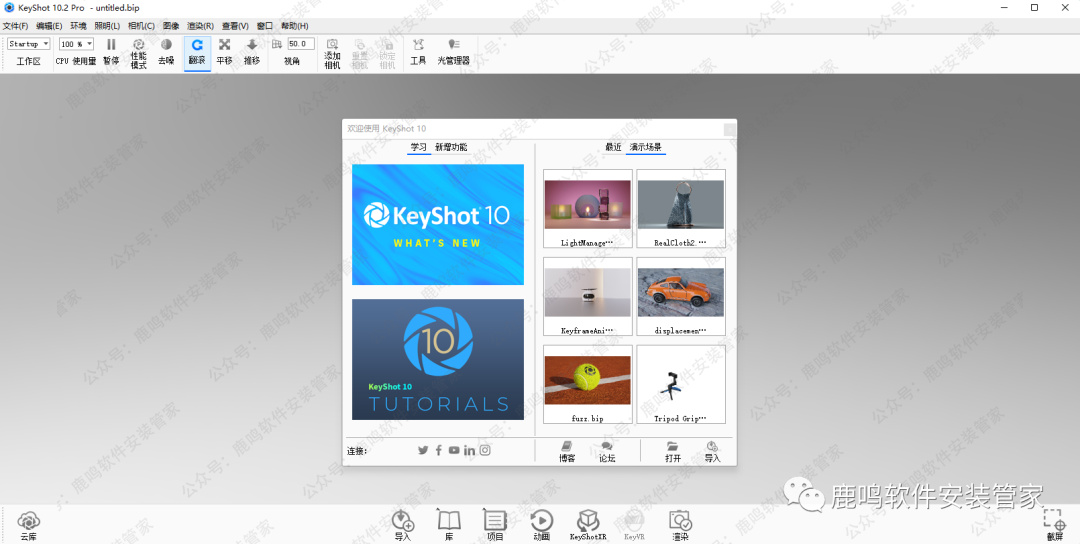Open the Cloud Library (云库) icon
Screen dimensions: 1080x544
pos(28,520)
